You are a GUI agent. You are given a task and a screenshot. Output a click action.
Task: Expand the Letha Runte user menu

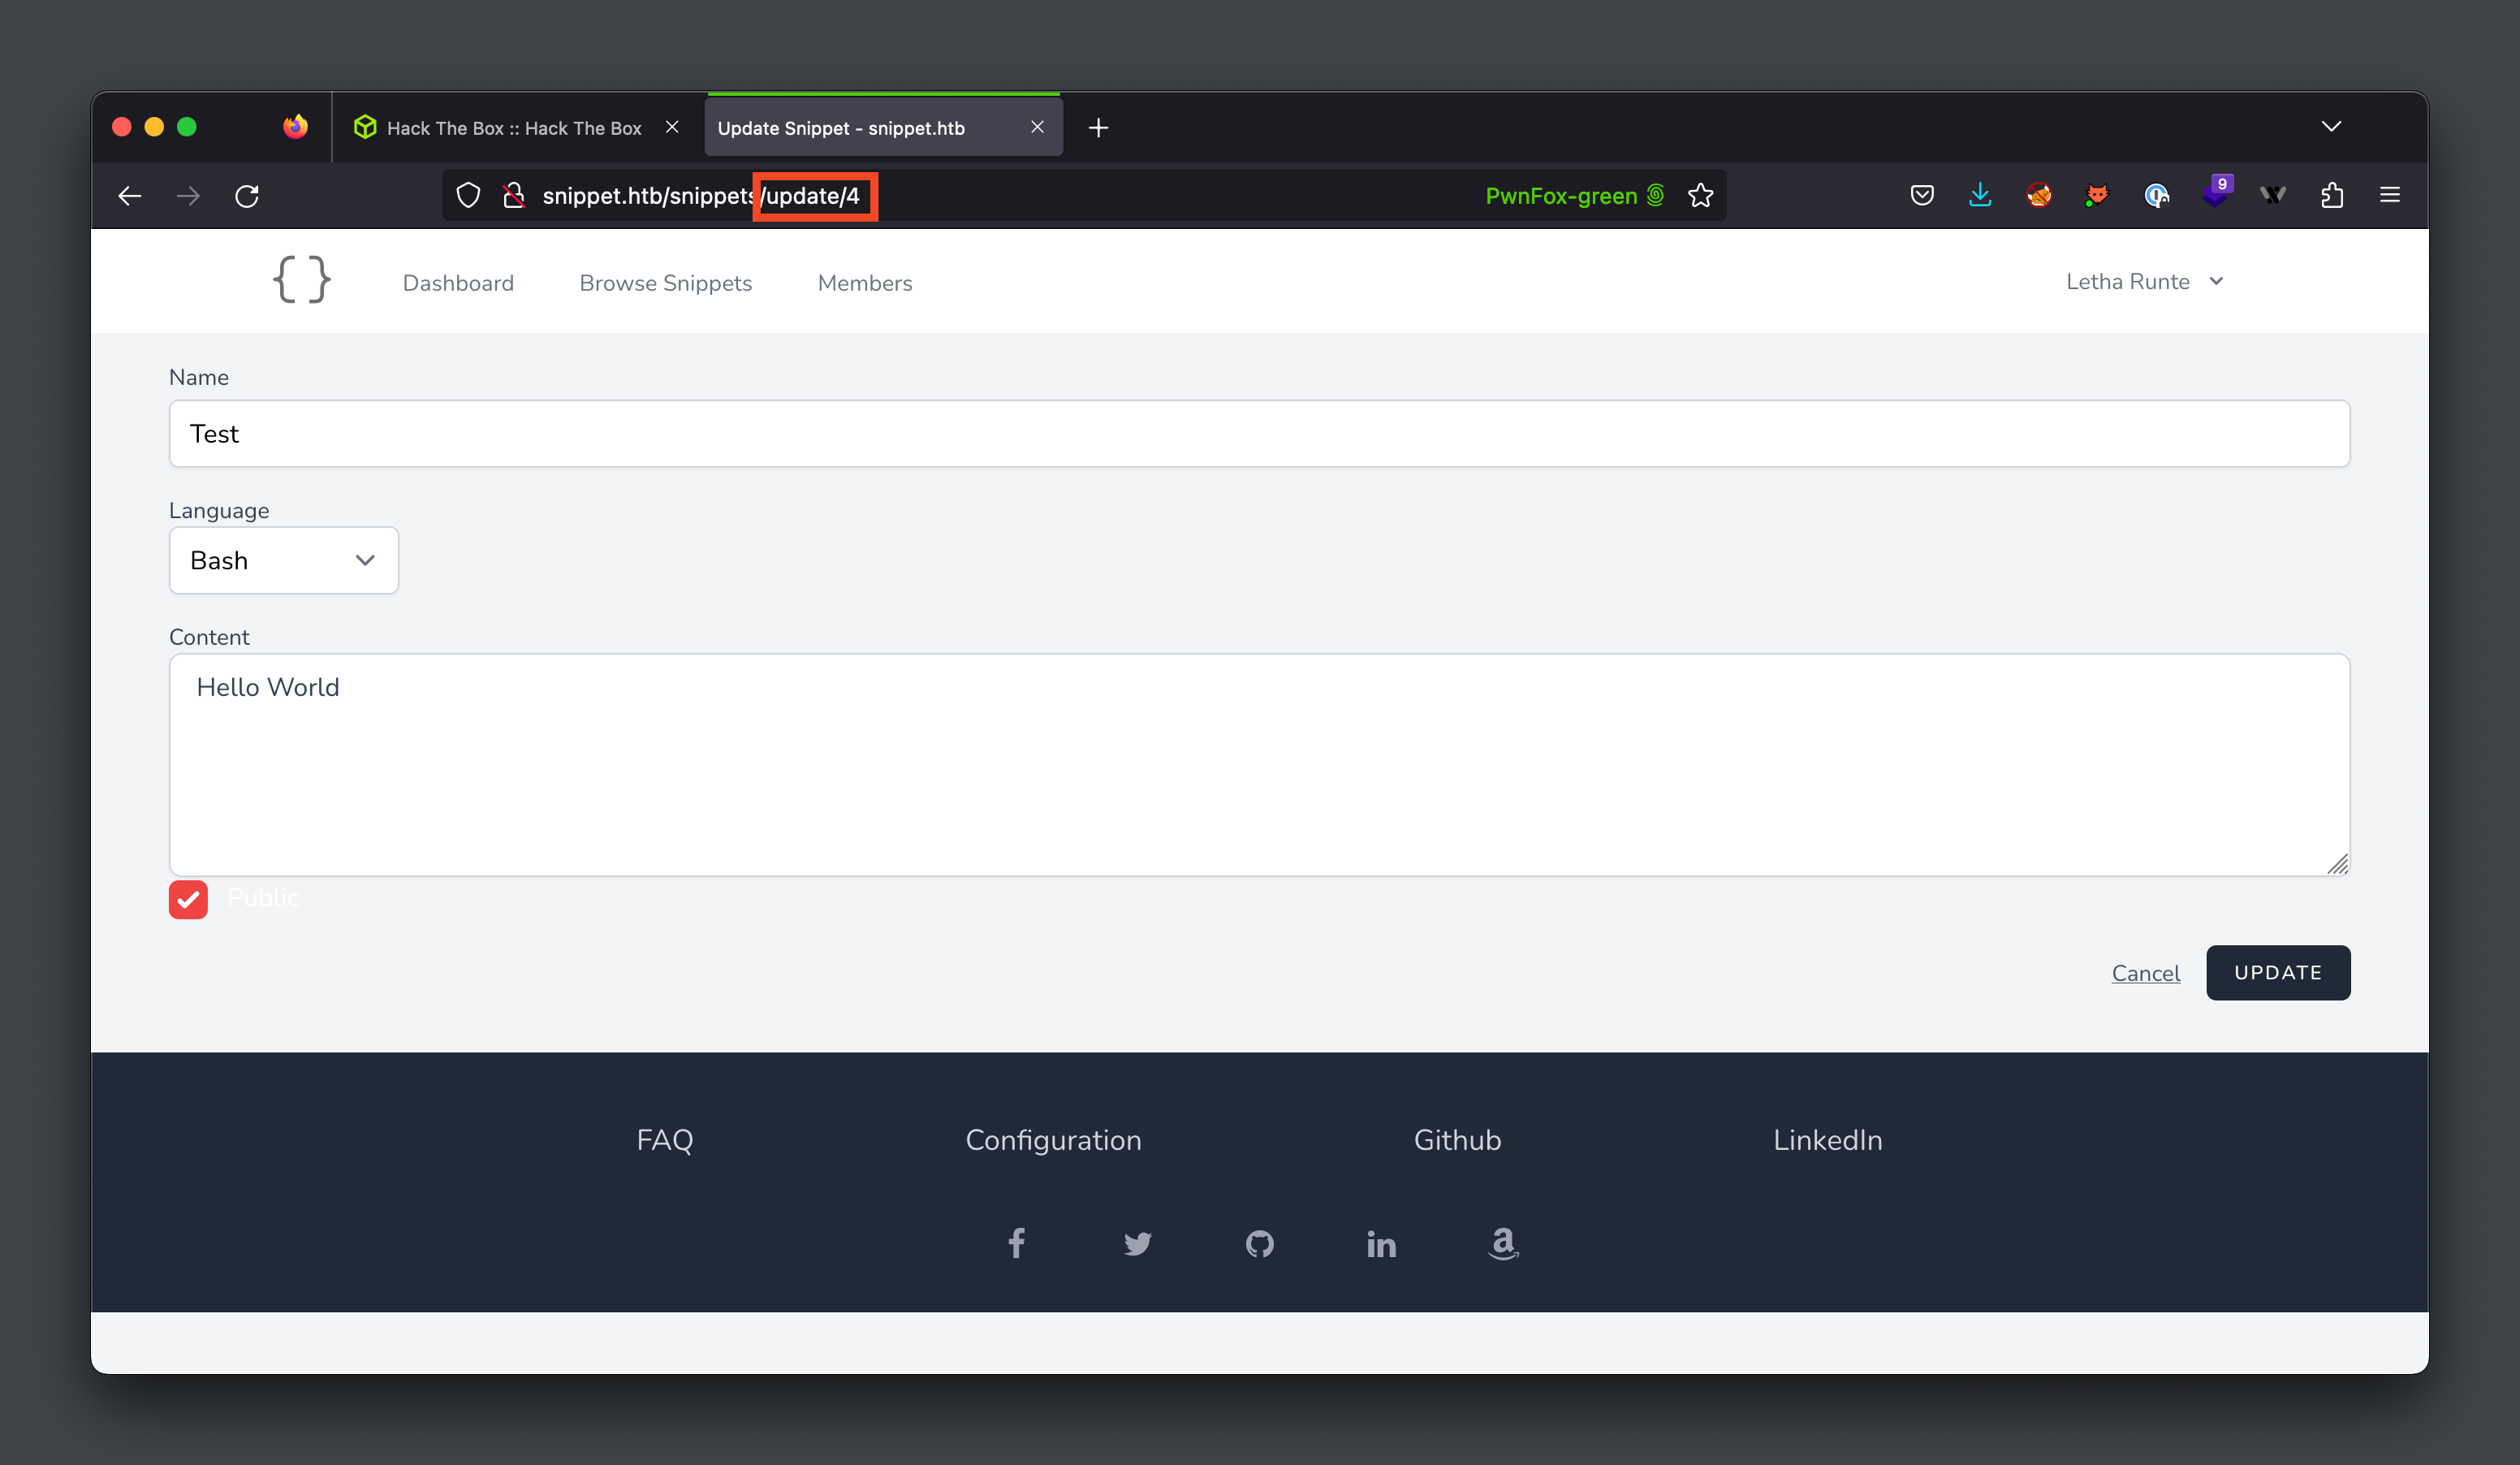(x=2145, y=282)
